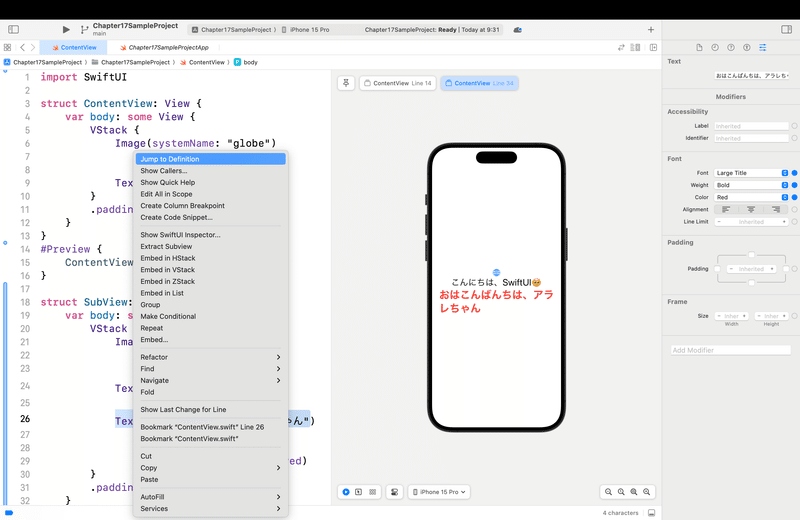Choose Extract Subview
The width and height of the screenshot is (800, 520).
[x=210, y=246]
